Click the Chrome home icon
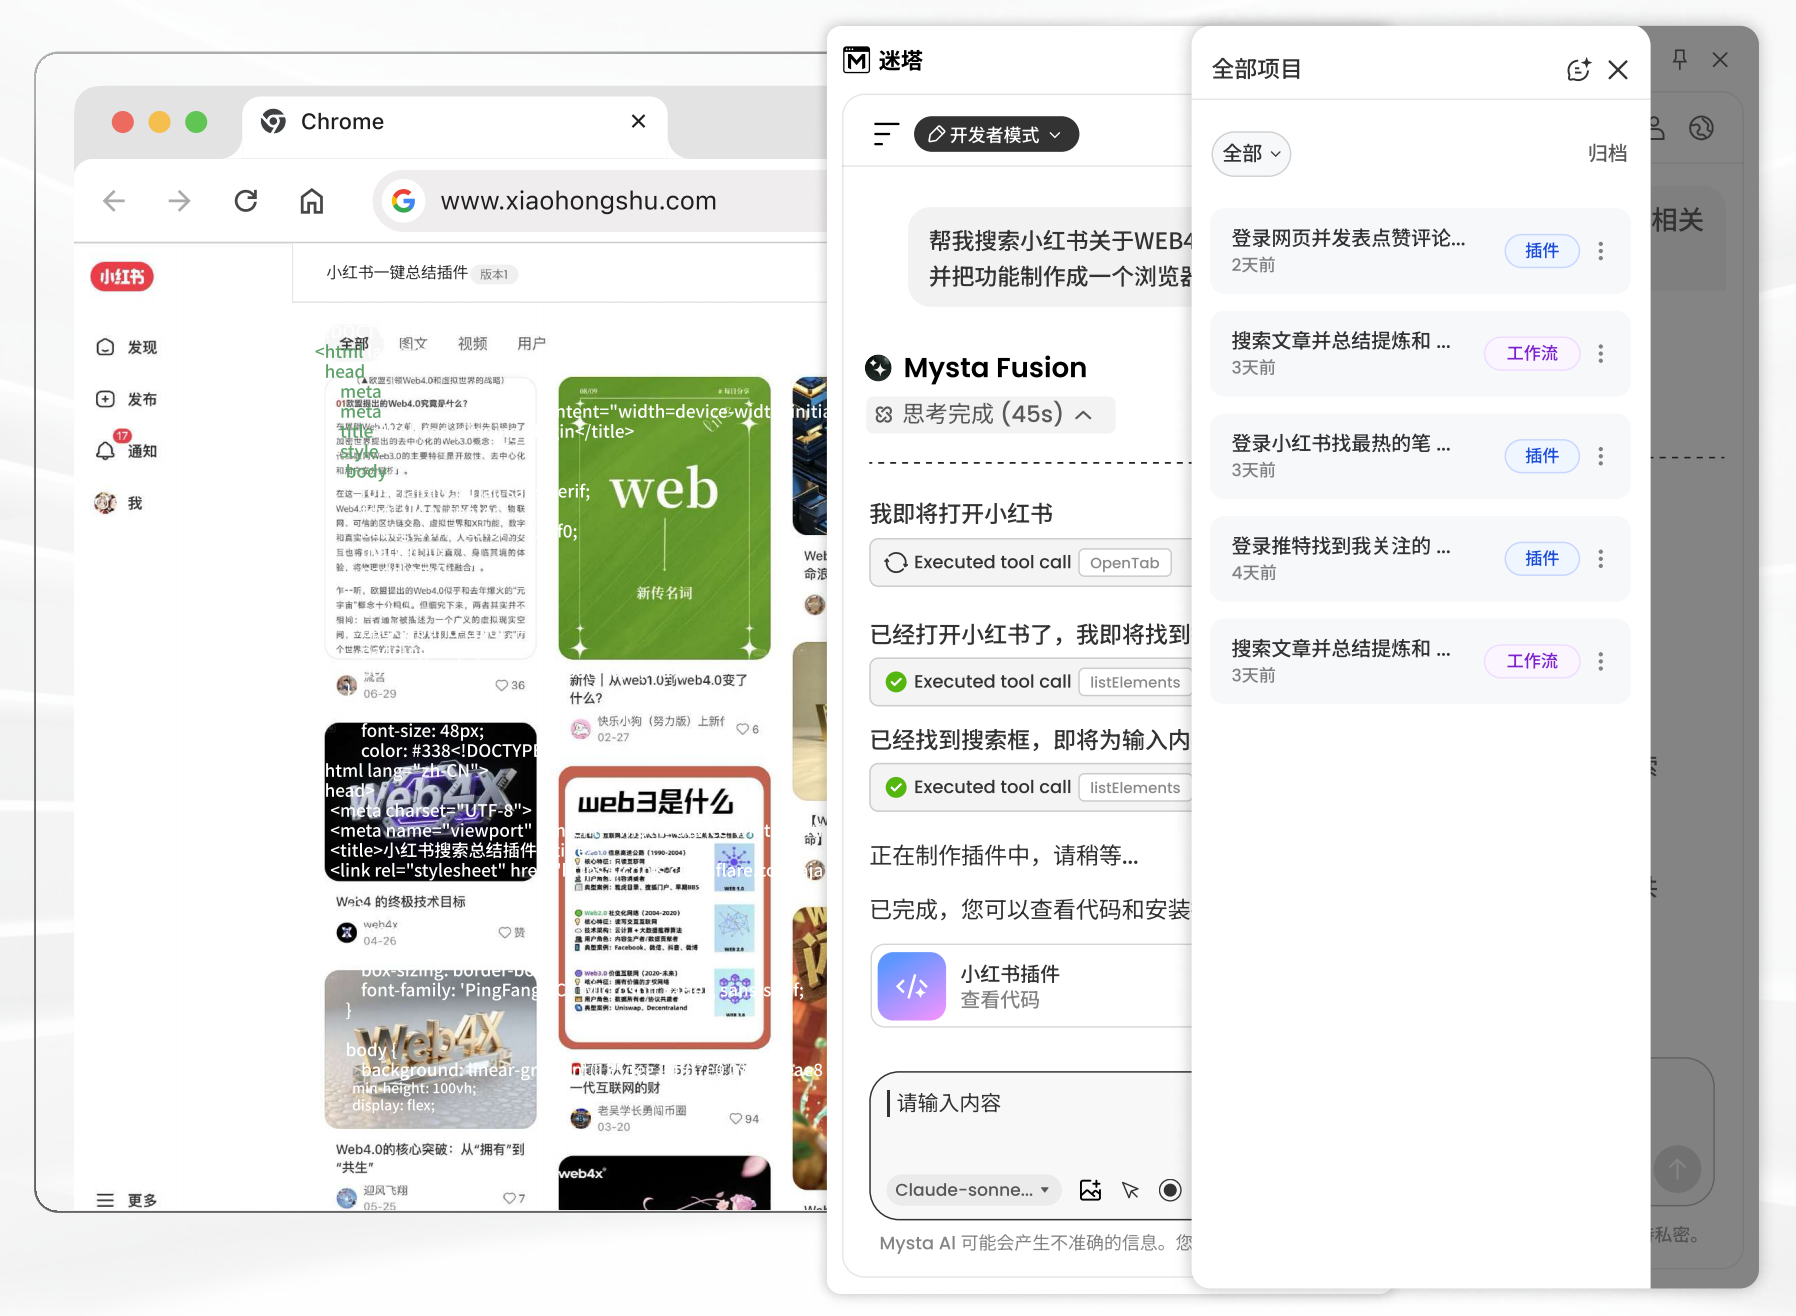 (312, 201)
